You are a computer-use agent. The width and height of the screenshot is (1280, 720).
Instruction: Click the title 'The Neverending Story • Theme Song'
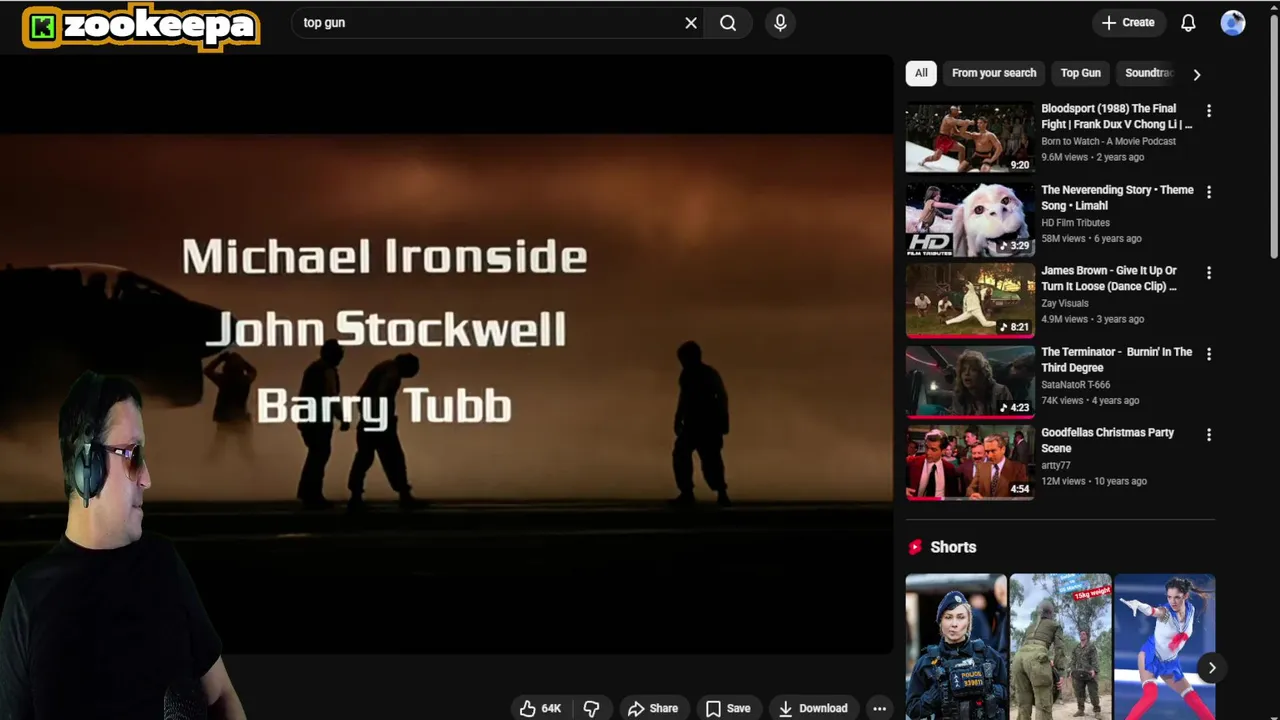click(x=1117, y=197)
